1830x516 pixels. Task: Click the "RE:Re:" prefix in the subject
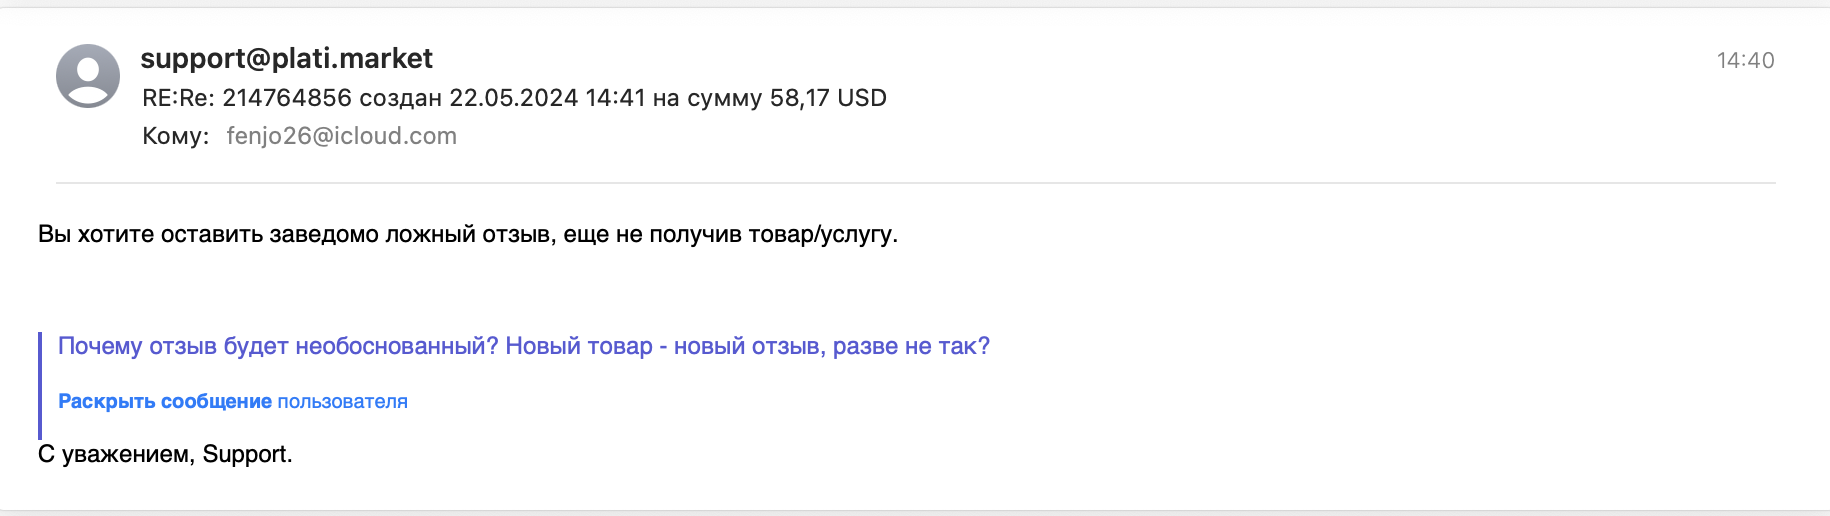pyautogui.click(x=178, y=98)
